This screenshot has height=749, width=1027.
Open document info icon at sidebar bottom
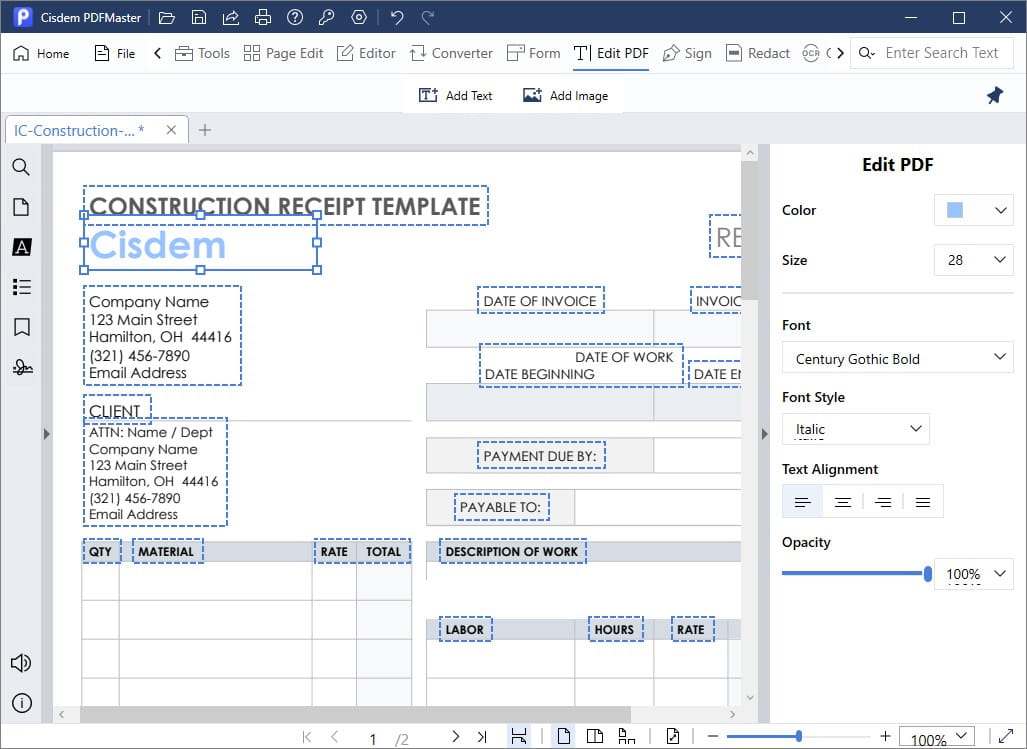coord(22,703)
